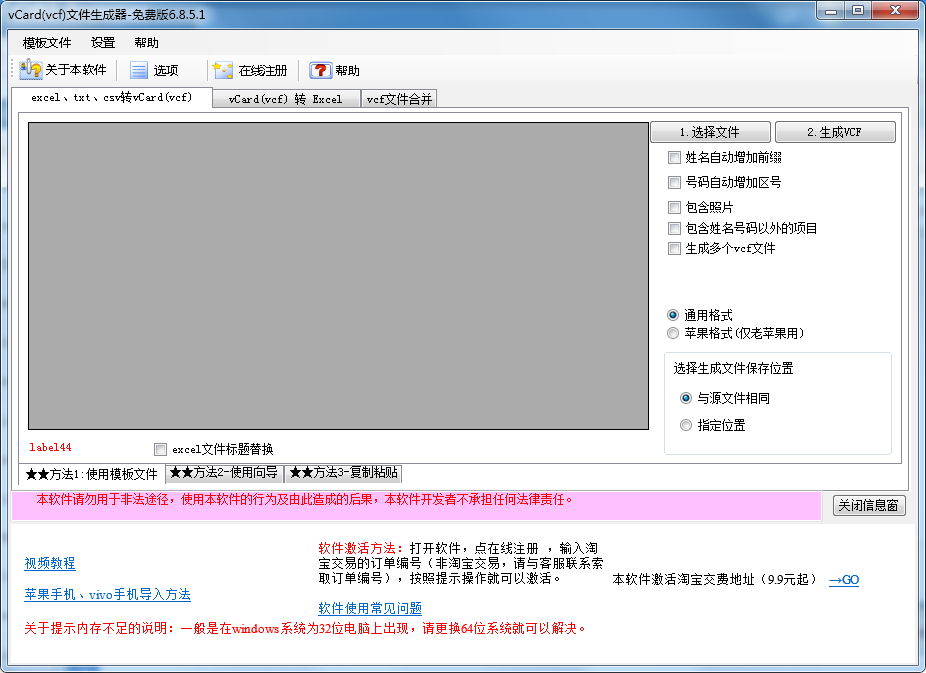
Task: Check 包含姓名号码以外的项目 option
Action: 676,228
